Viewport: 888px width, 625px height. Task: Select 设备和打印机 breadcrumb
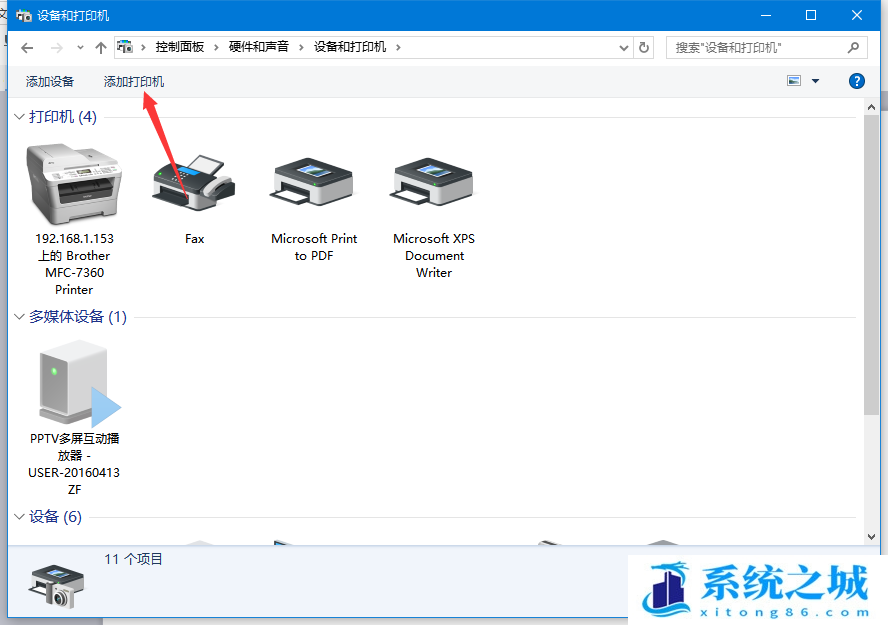350,47
